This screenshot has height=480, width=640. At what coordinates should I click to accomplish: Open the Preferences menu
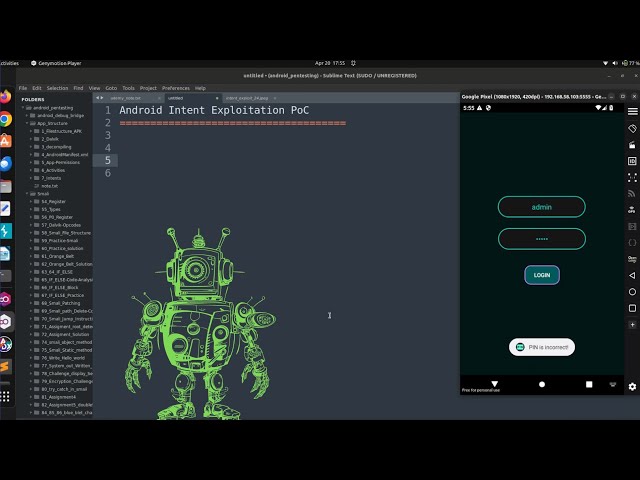tap(176, 88)
